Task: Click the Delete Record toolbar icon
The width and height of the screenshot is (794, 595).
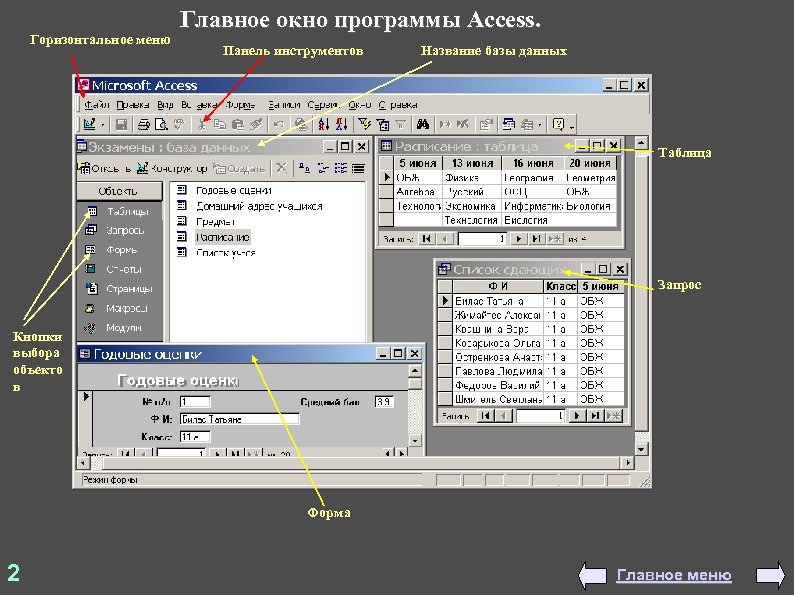Action: click(x=462, y=124)
